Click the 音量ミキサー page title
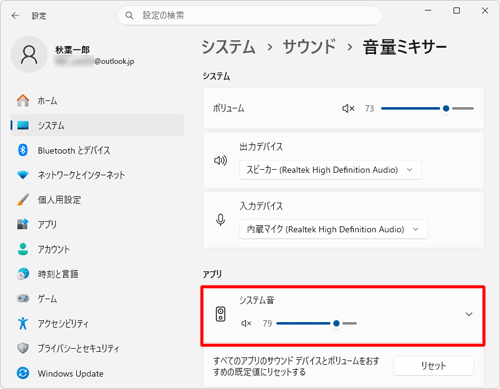This screenshot has width=500, height=389. [x=405, y=47]
